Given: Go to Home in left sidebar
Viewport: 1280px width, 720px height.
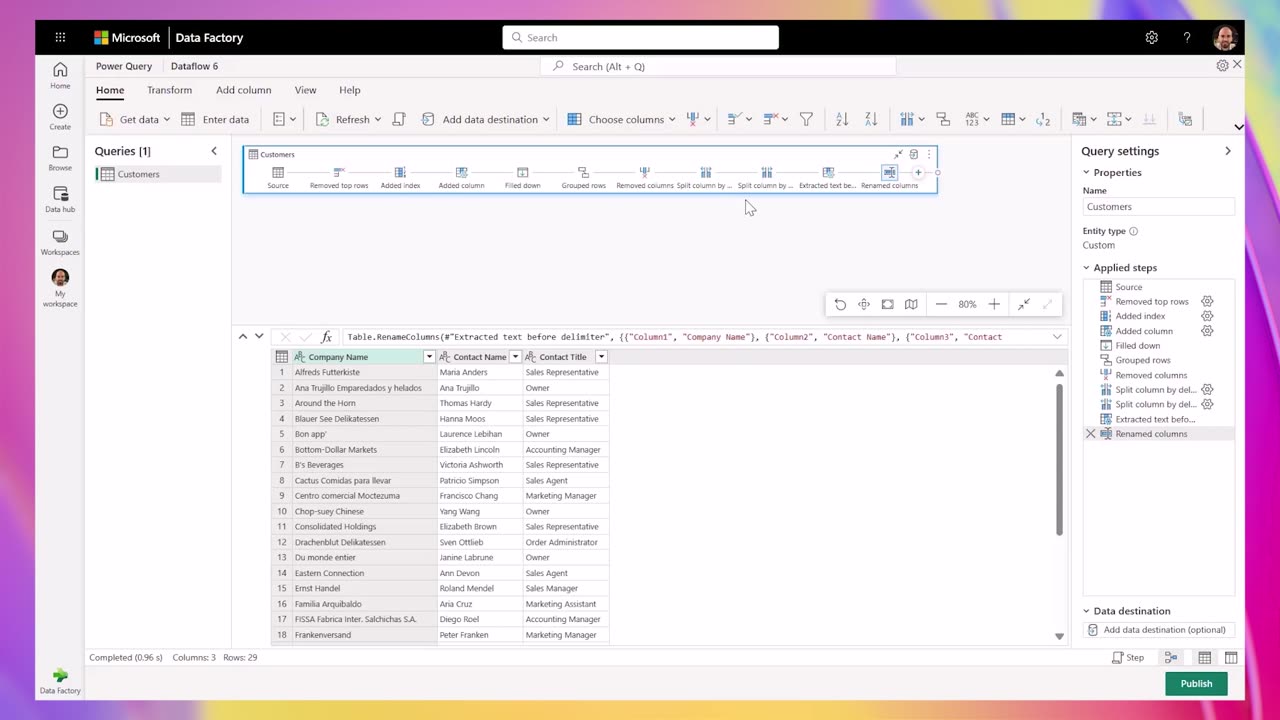Looking at the screenshot, I should coord(60,74).
